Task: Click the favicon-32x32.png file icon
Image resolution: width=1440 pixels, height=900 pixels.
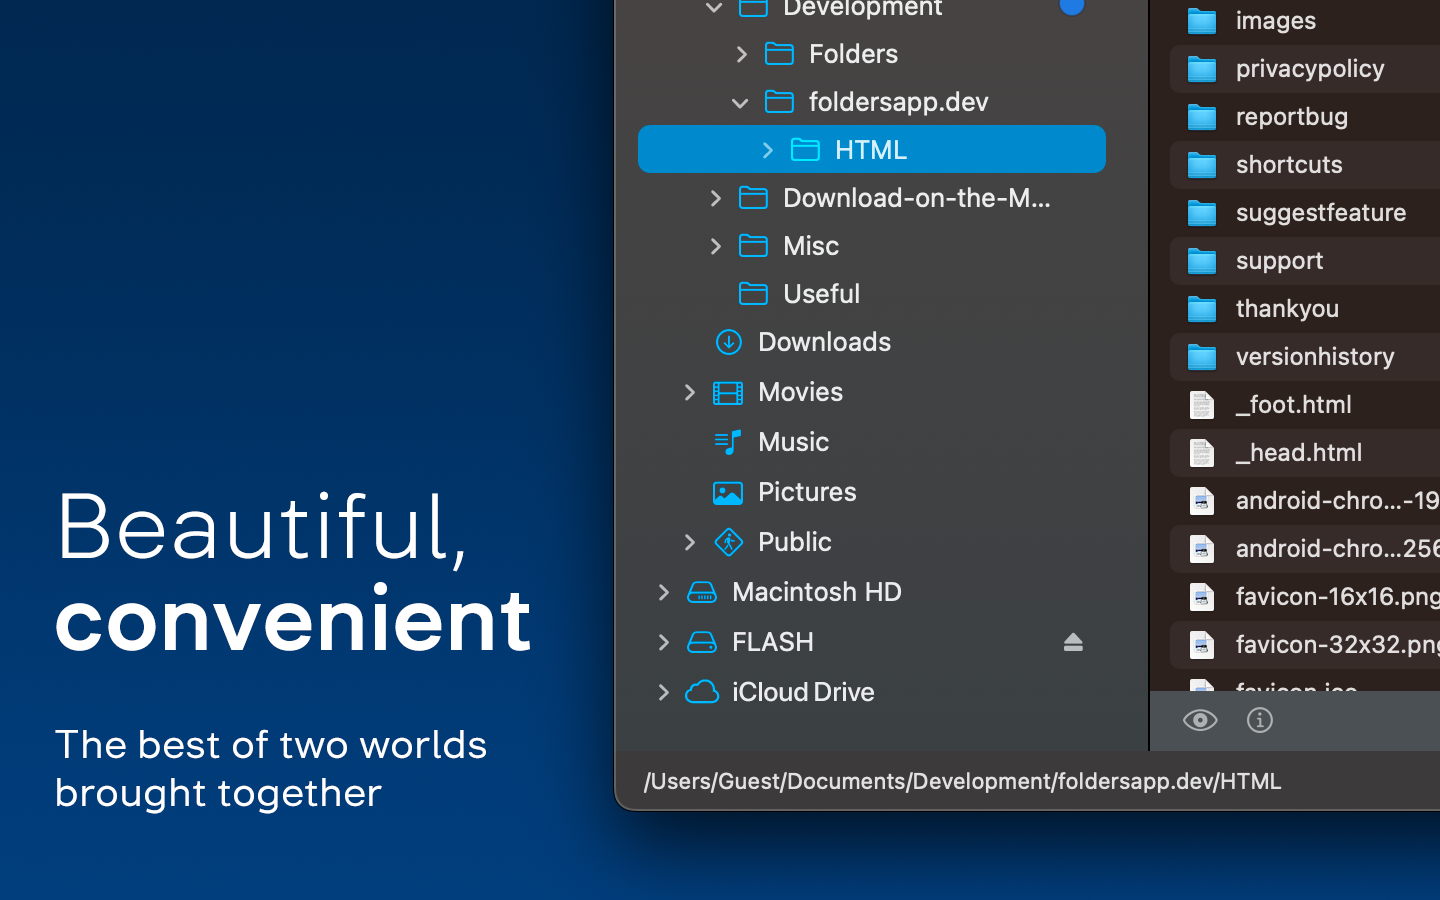Action: click(1202, 644)
